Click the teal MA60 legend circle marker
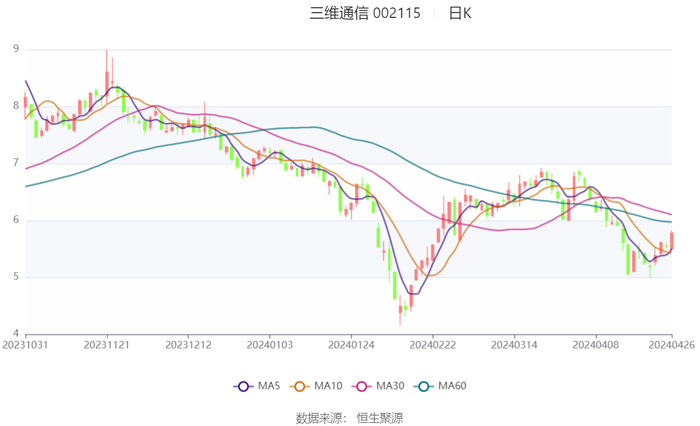 (423, 386)
